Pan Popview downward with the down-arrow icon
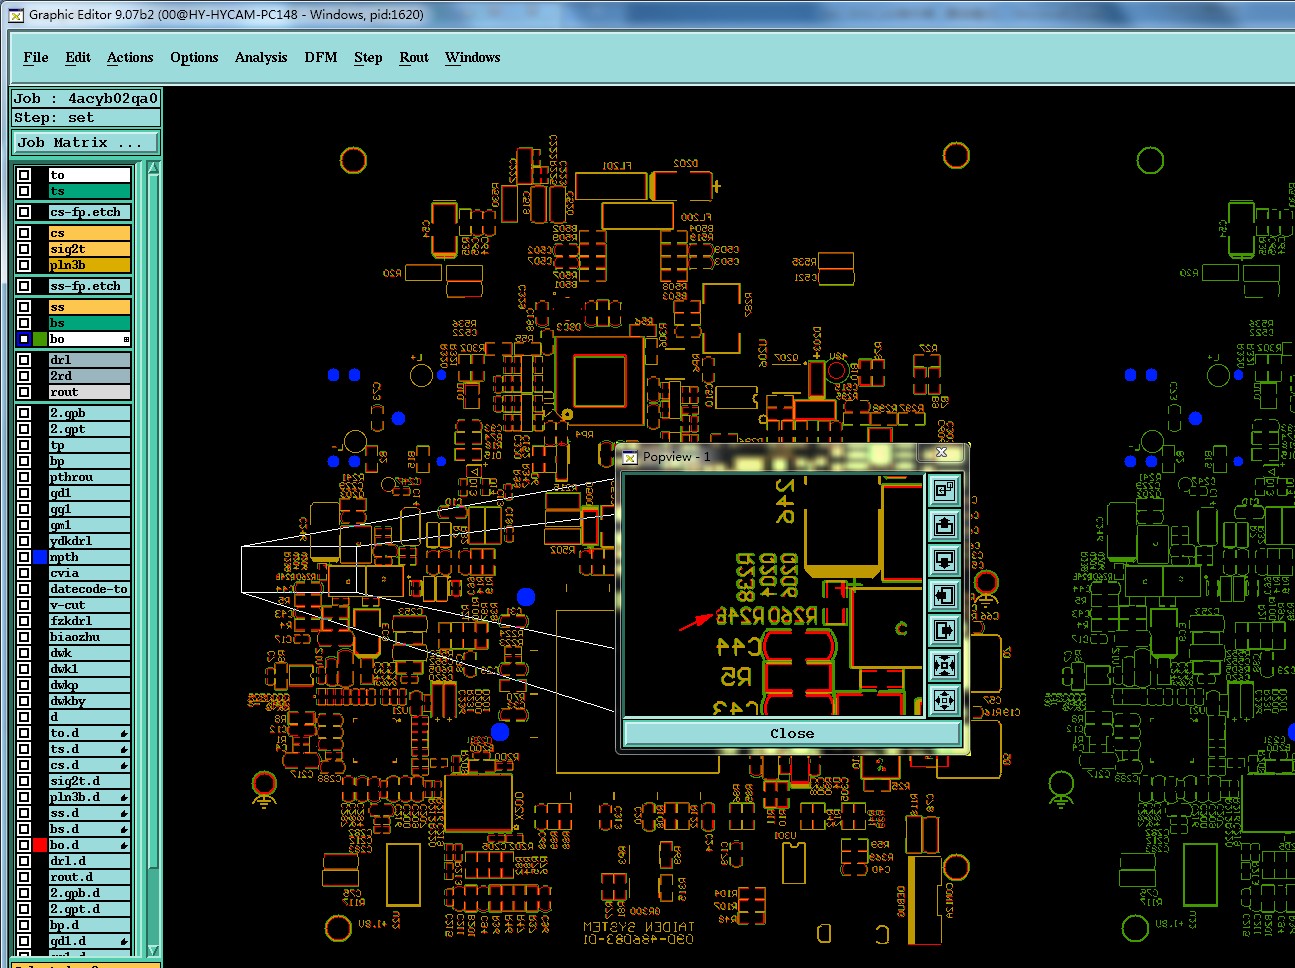 click(944, 560)
